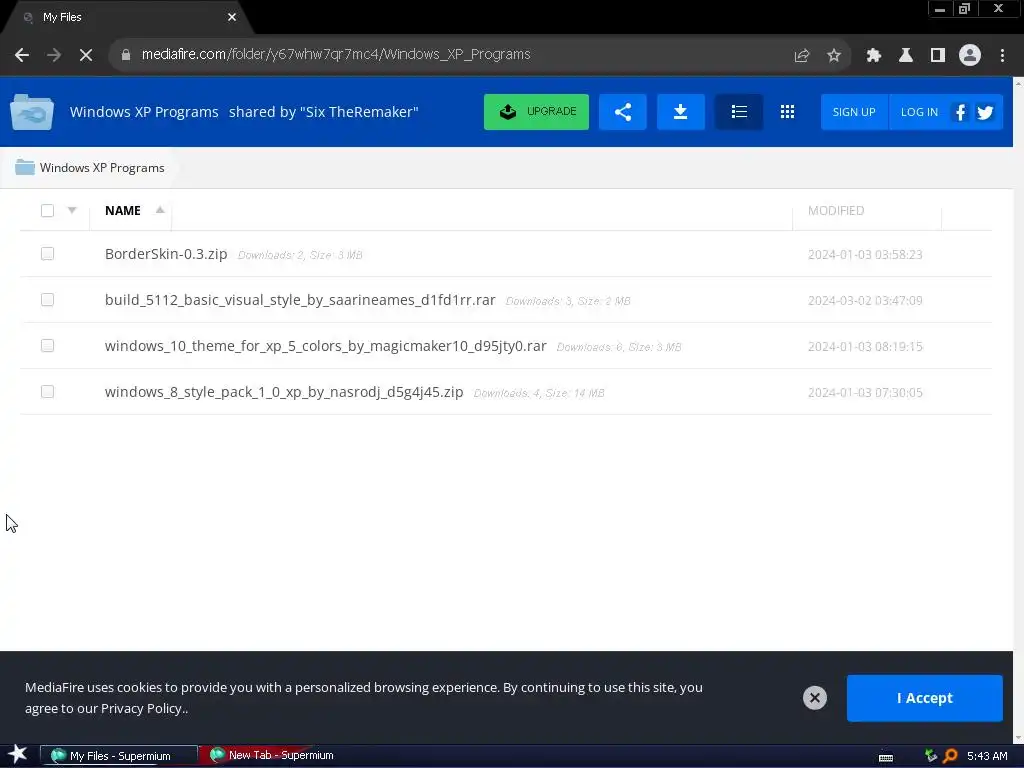
Task: Click the SIGN UP button
Action: [x=854, y=112]
